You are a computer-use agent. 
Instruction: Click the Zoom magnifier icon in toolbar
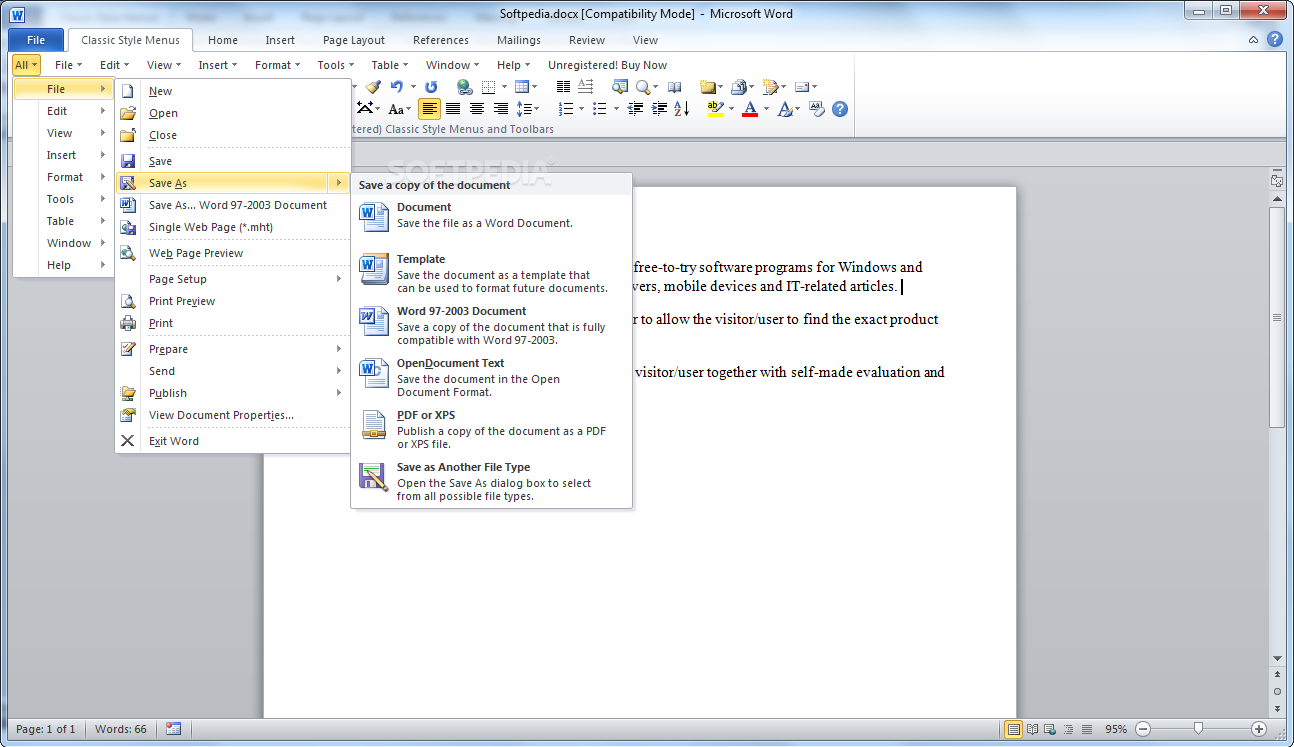[x=641, y=87]
